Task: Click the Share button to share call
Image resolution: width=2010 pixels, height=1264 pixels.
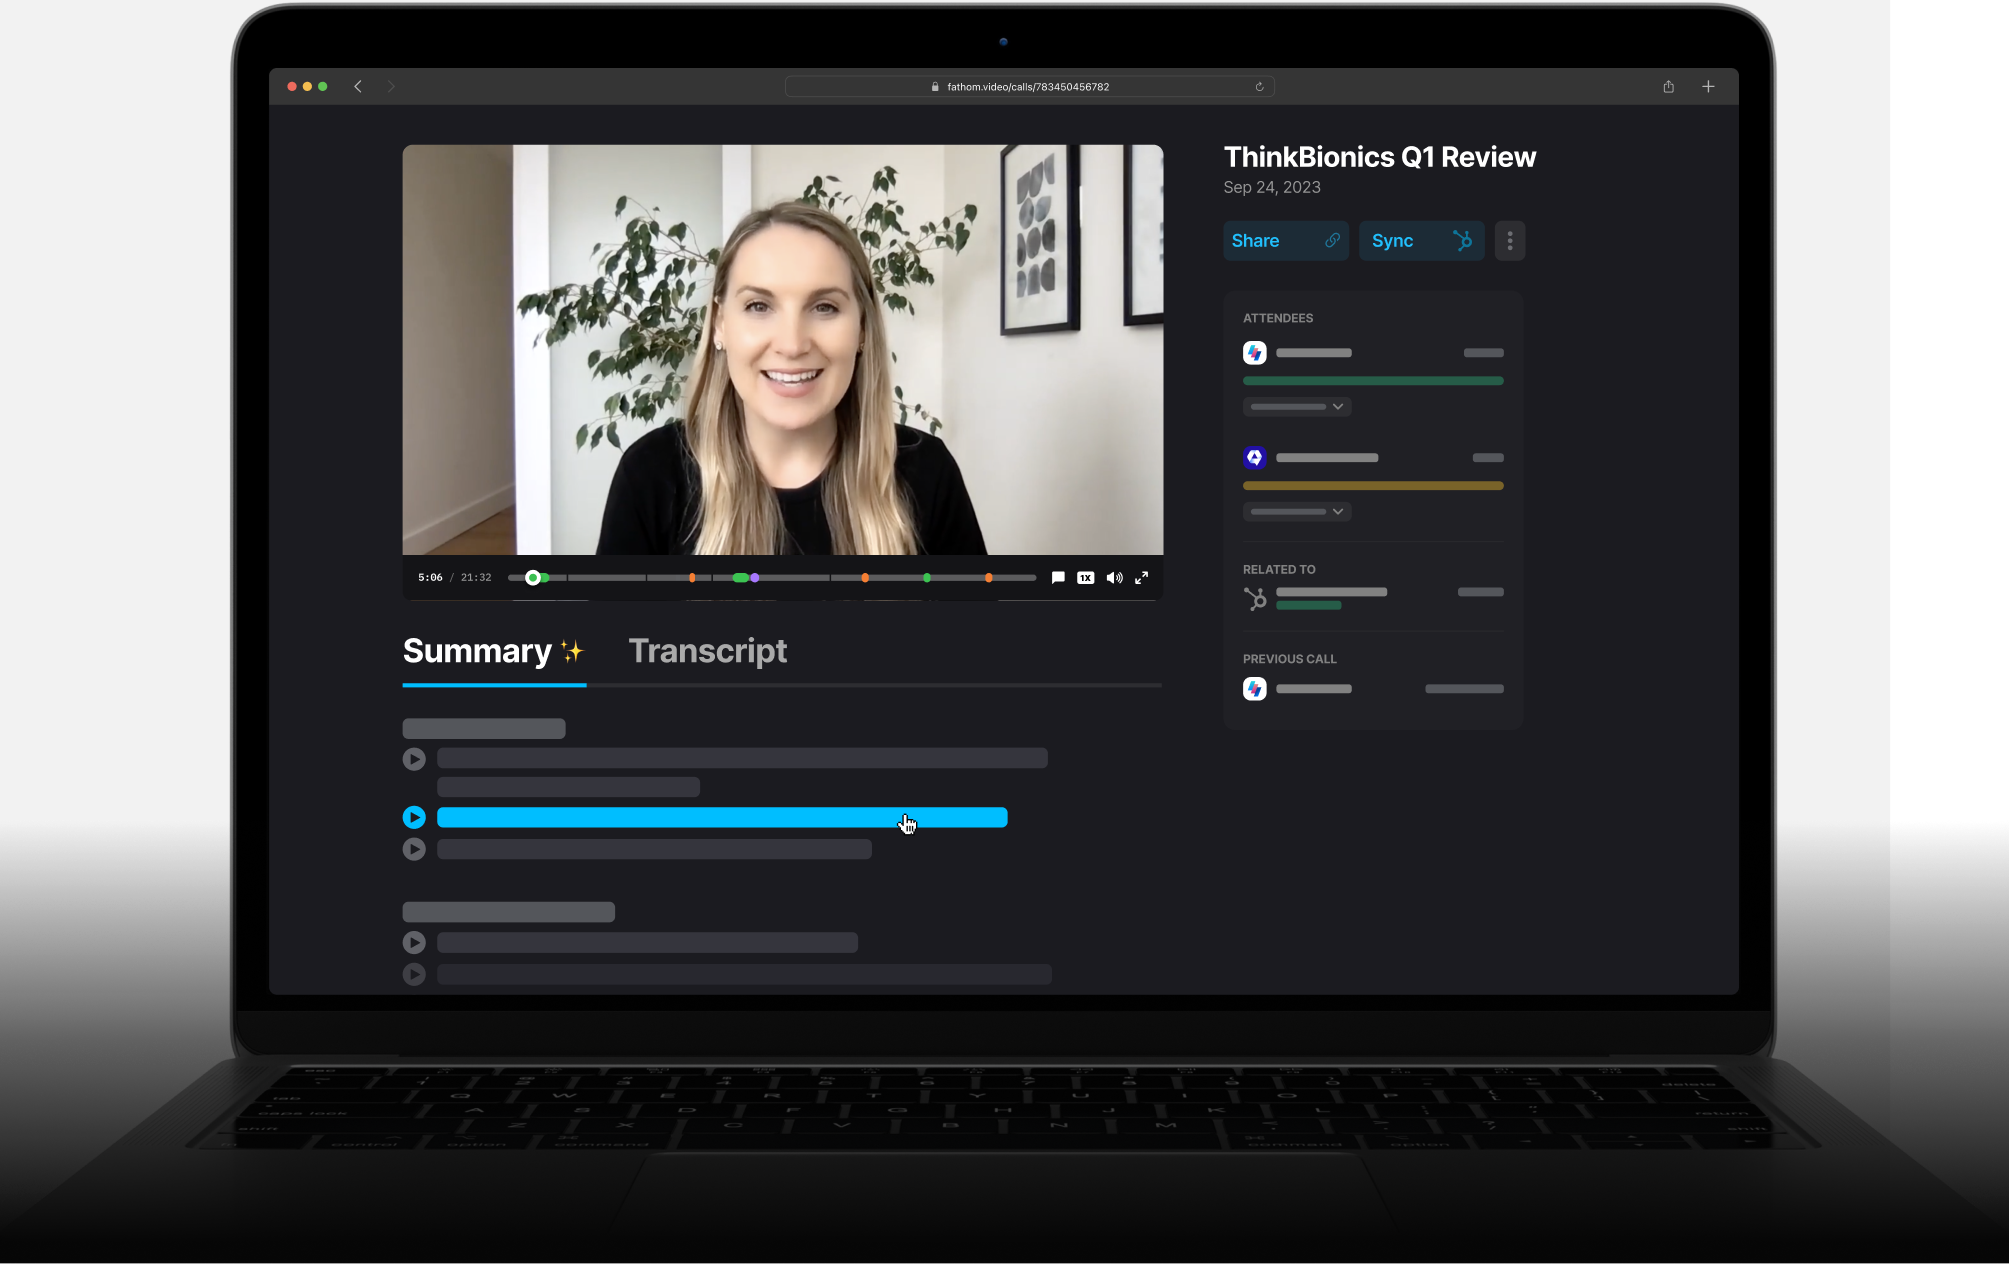Action: pos(1284,239)
